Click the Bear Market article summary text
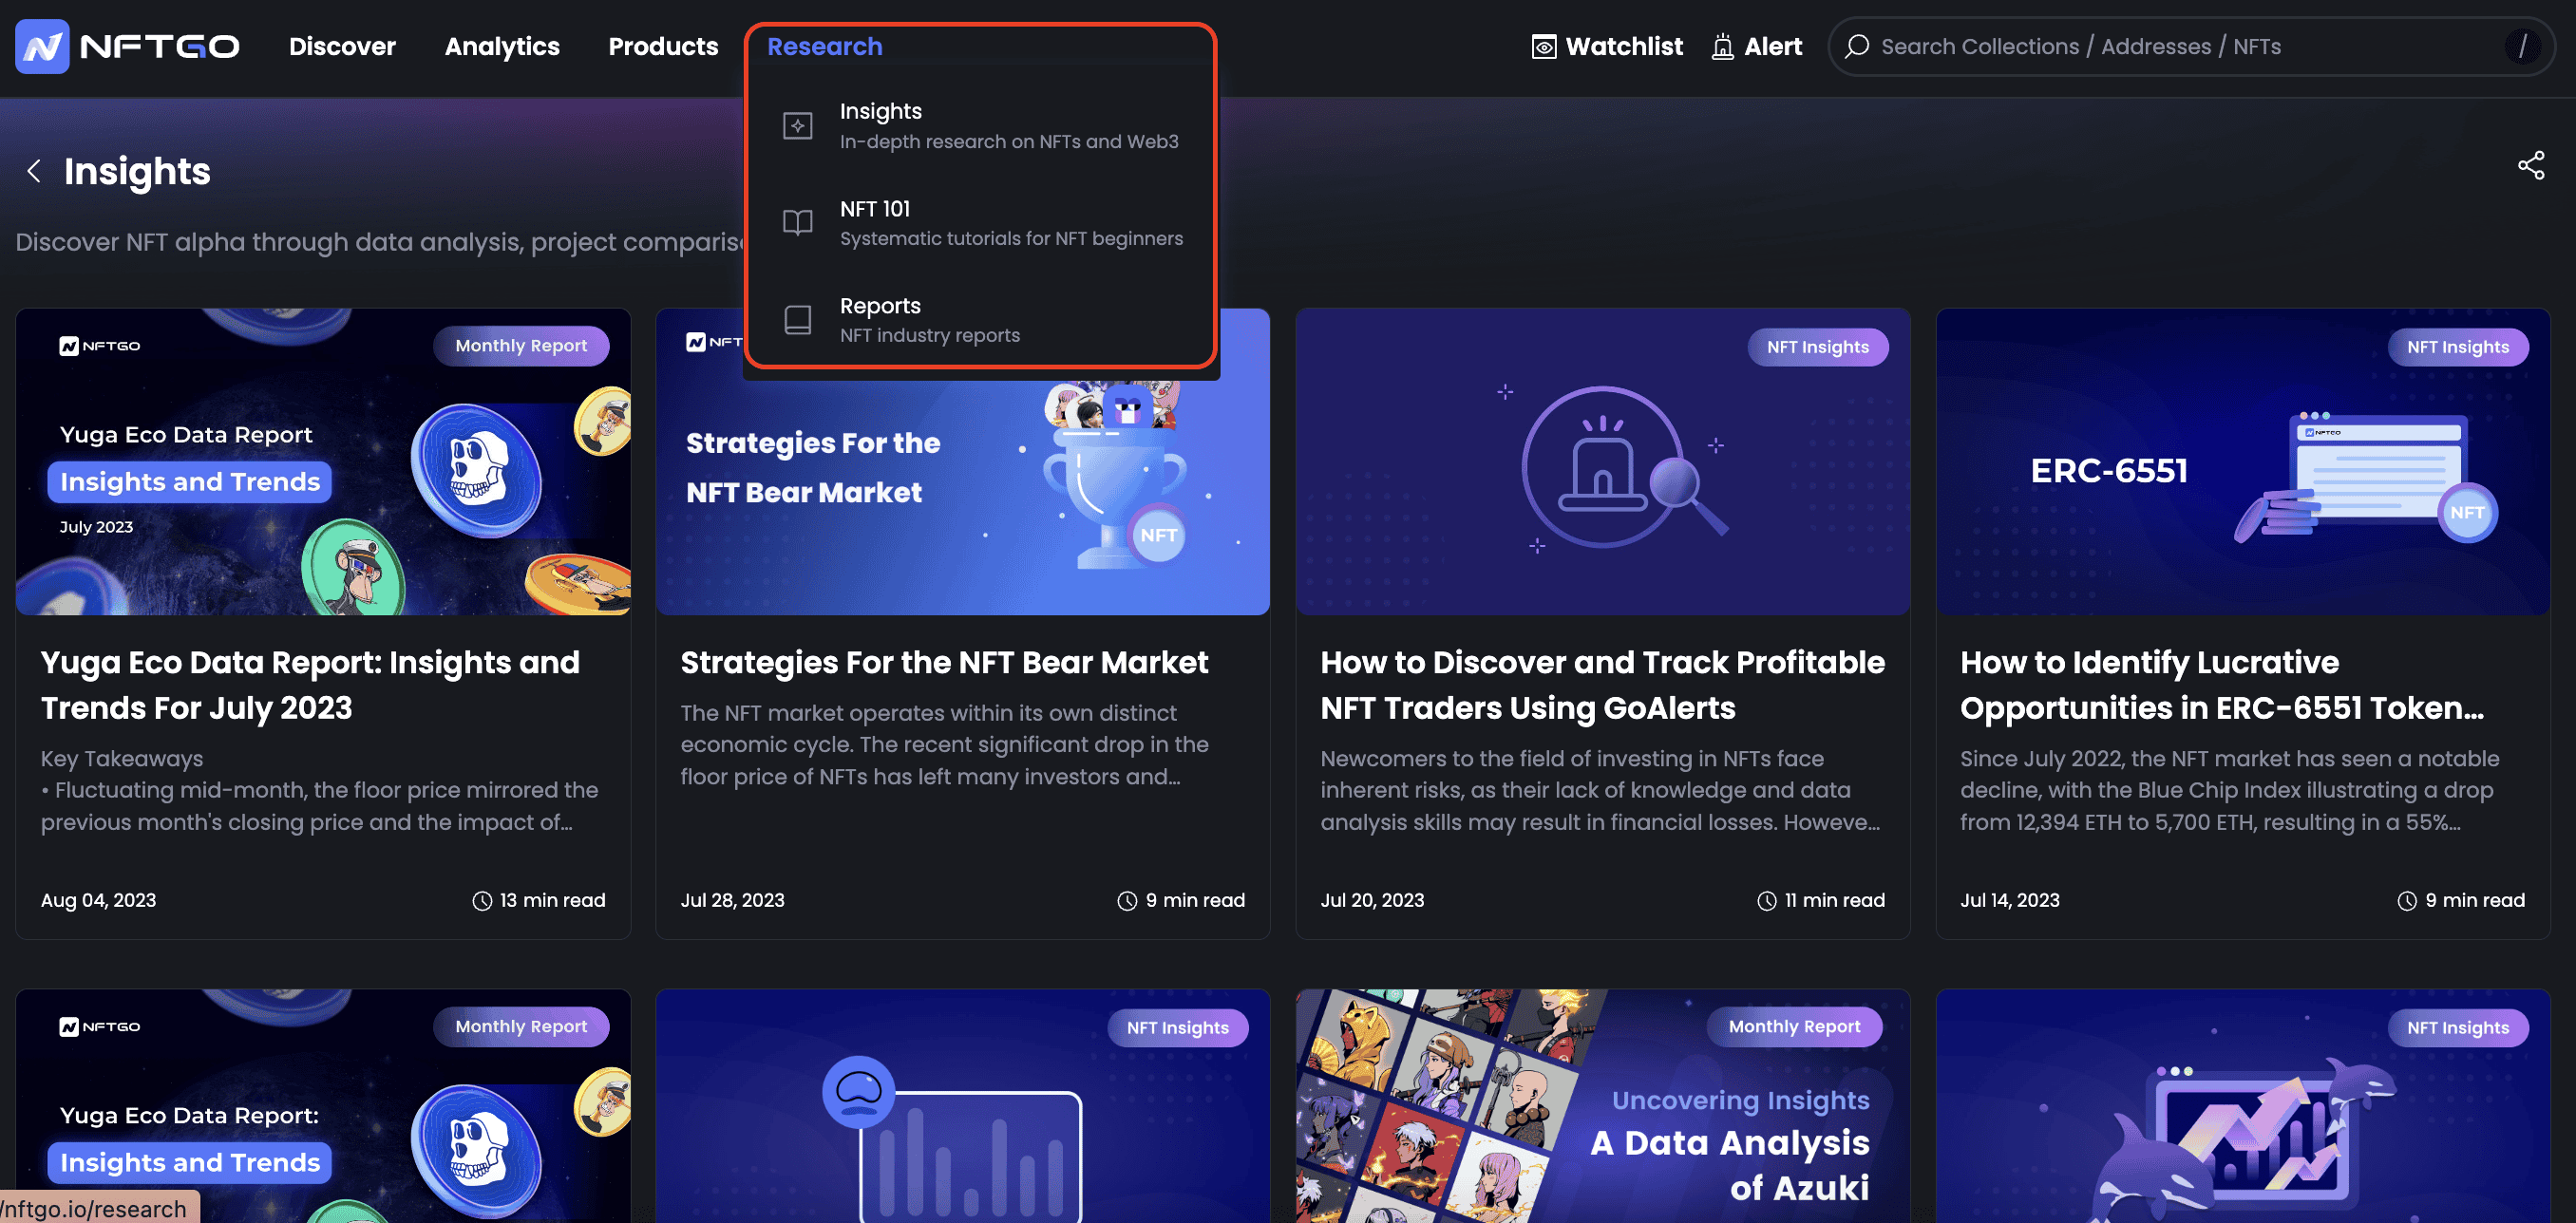2576x1223 pixels. pyautogui.click(x=944, y=744)
